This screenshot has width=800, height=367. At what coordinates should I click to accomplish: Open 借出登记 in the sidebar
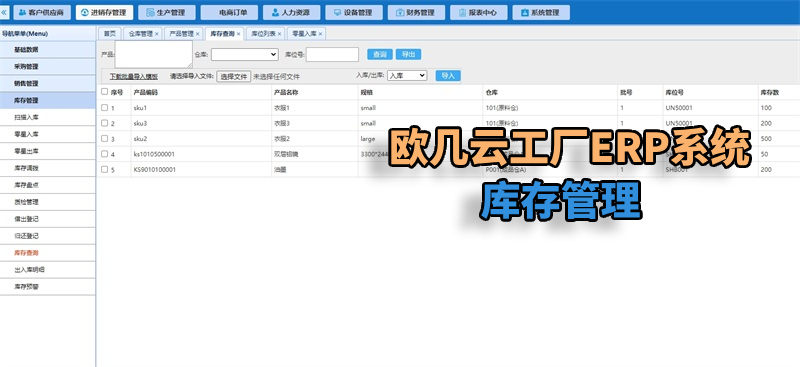pyautogui.click(x=47, y=219)
